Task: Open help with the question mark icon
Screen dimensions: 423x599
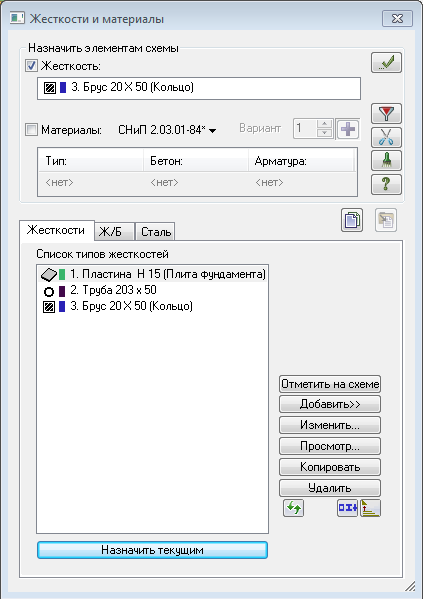Action: (x=386, y=184)
